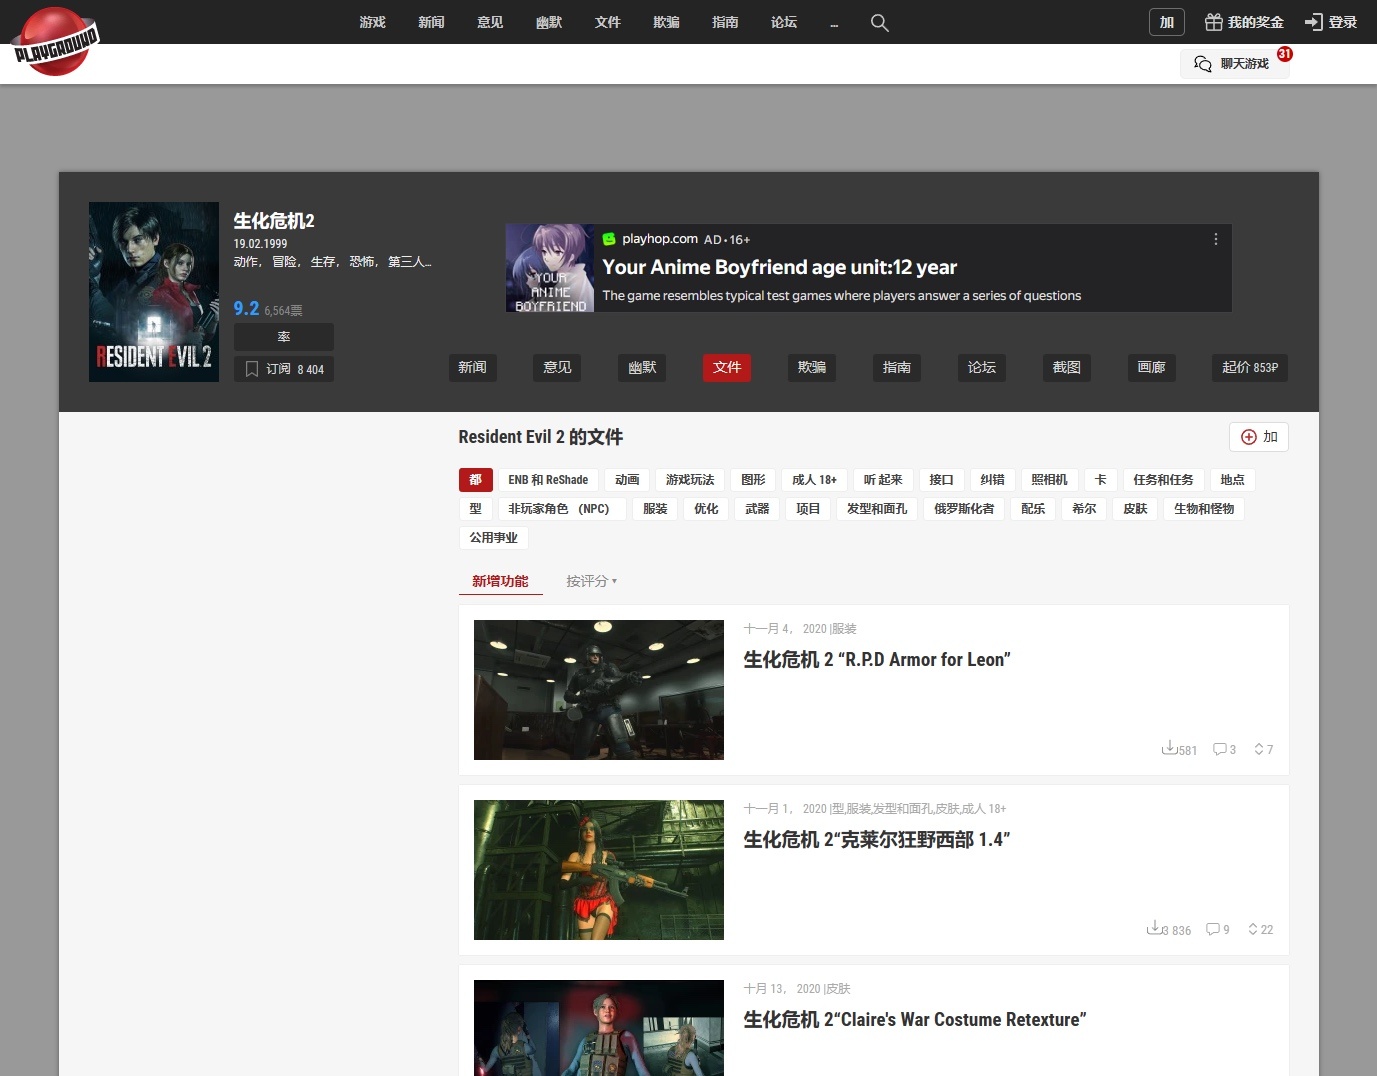The image size is (1377, 1076).
Task: Open 文件 in the top navigation
Action: 608,22
